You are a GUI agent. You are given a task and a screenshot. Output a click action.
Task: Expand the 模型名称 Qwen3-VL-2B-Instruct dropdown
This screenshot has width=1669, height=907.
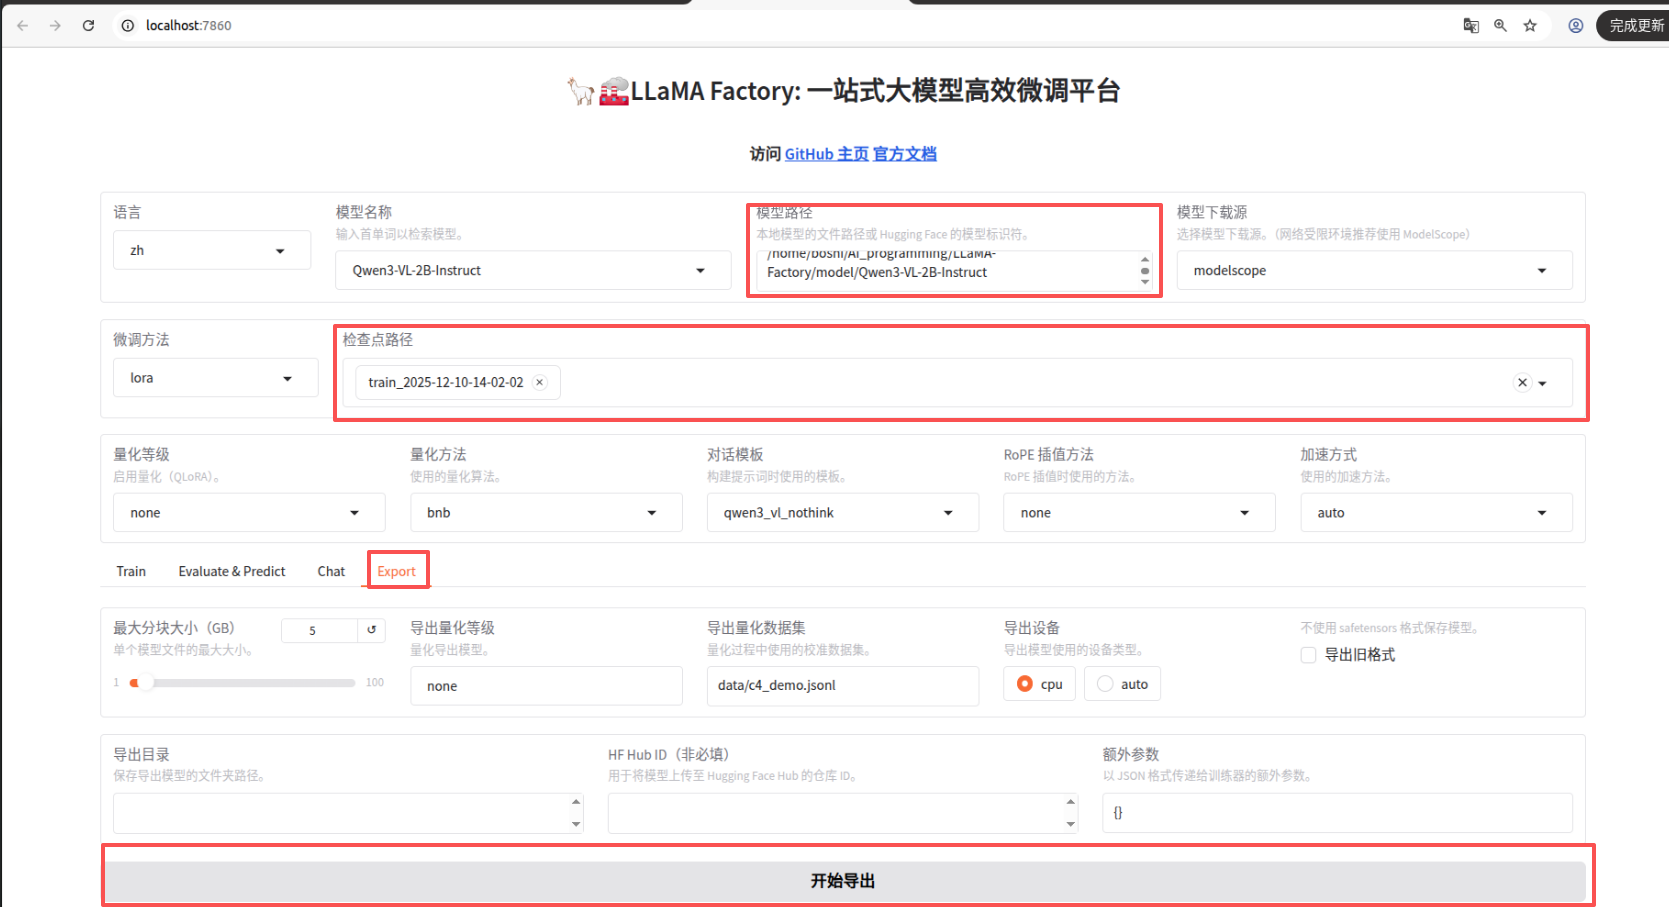click(x=533, y=270)
